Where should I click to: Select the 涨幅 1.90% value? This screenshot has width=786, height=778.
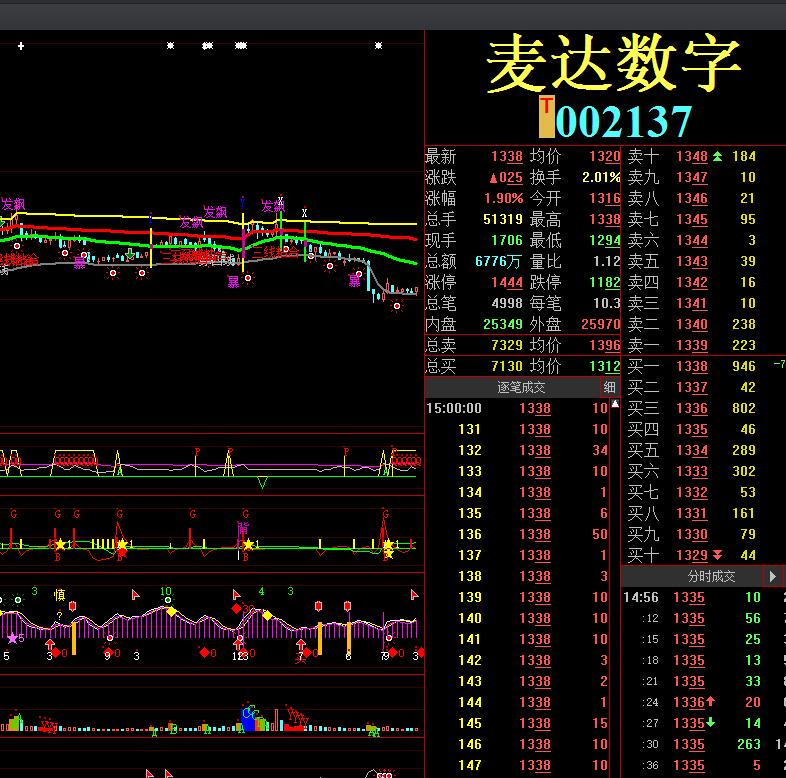(x=503, y=199)
